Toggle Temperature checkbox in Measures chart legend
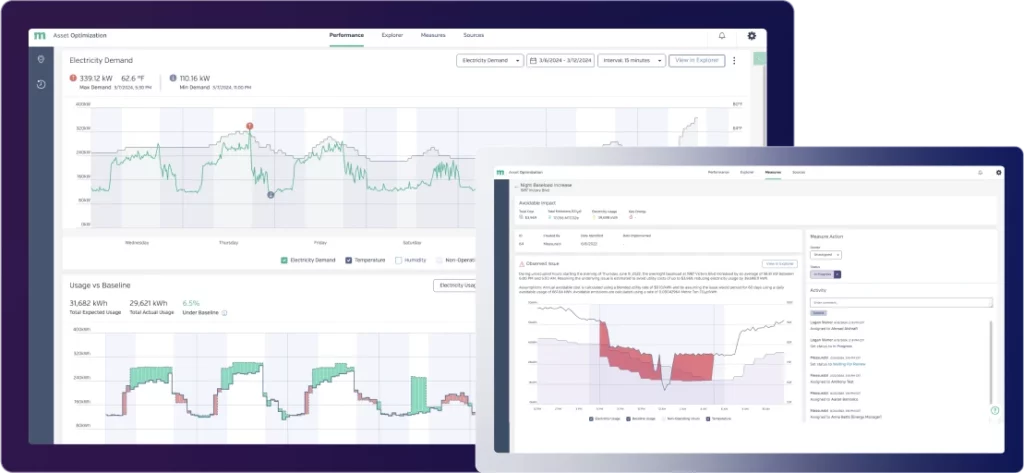The width and height of the screenshot is (1024, 473). 708,419
